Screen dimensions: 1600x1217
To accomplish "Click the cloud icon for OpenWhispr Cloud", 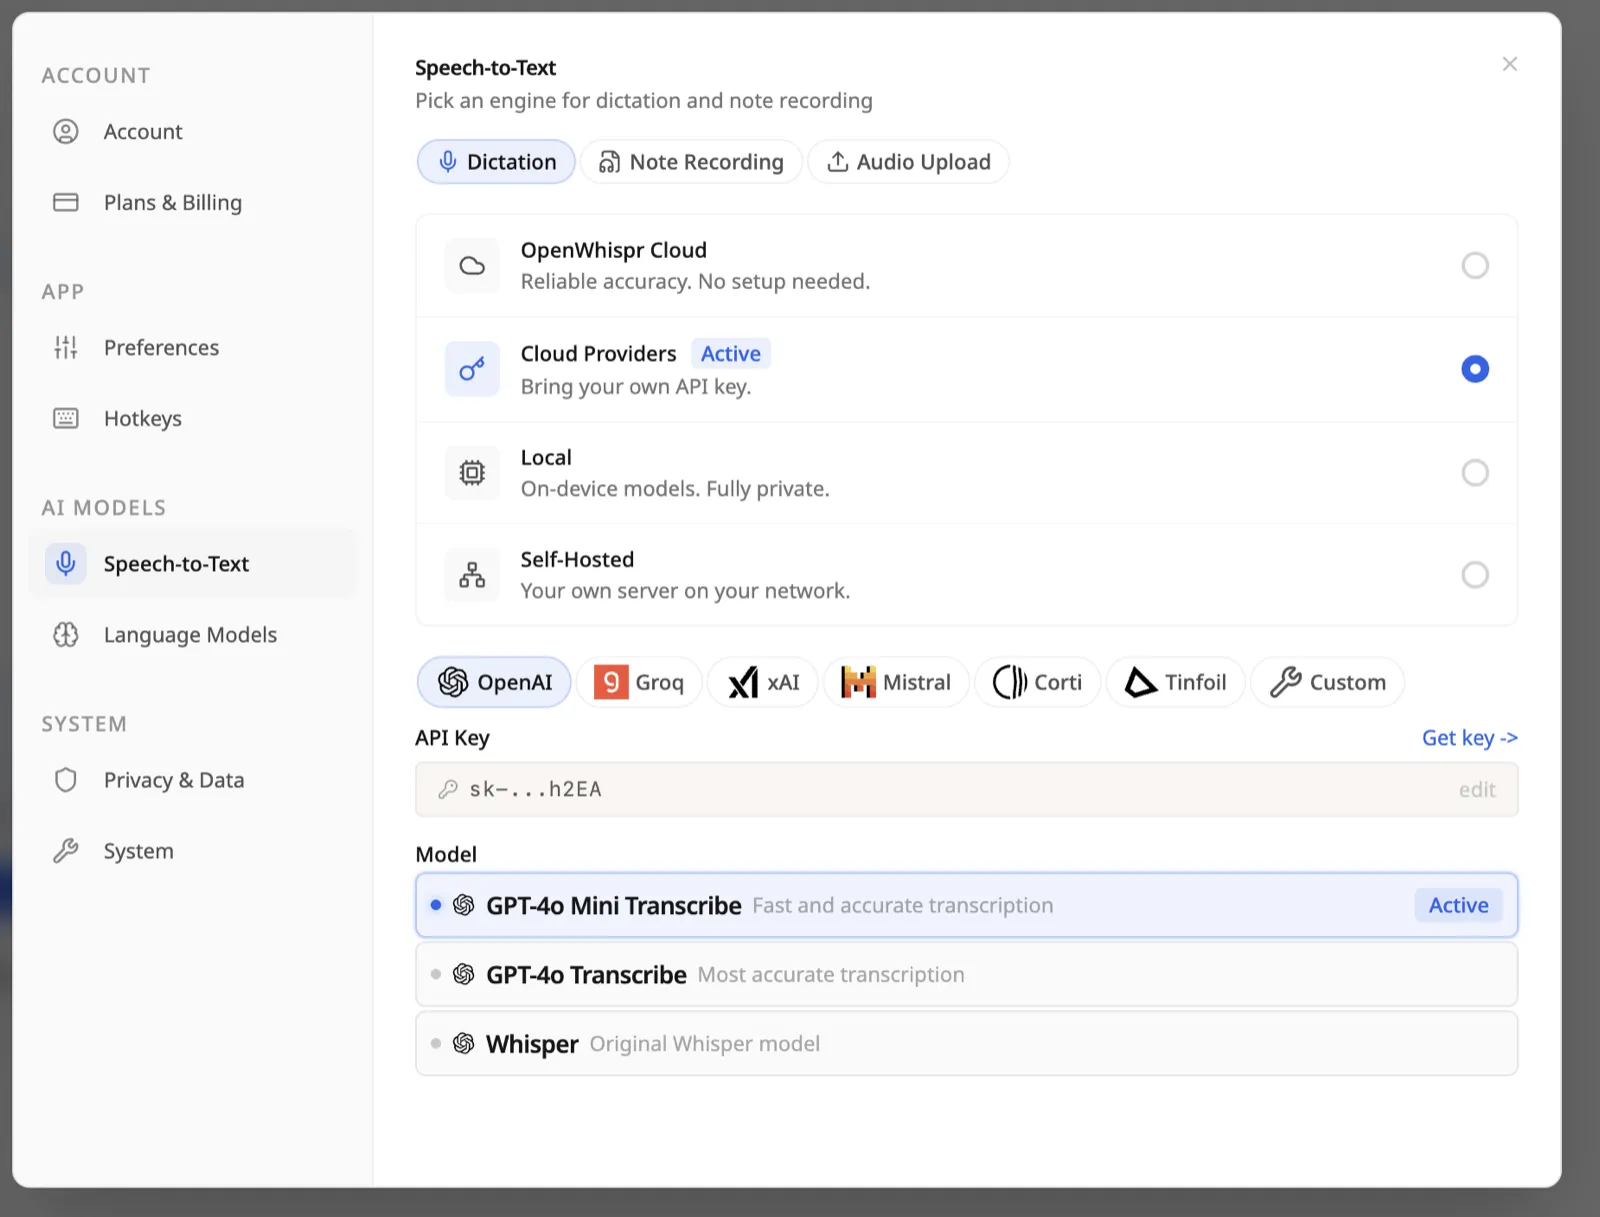I will 472,266.
